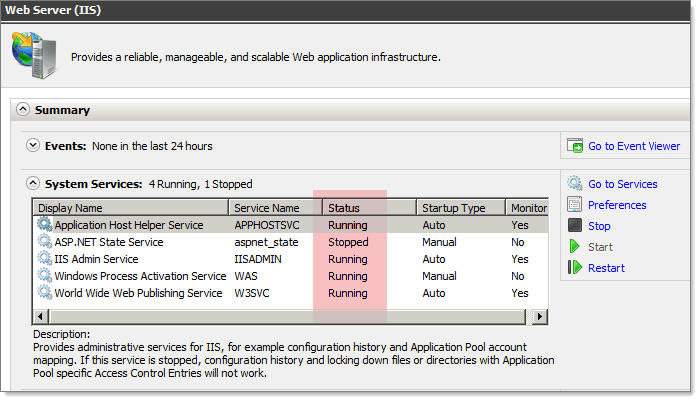Screen dimensions: 699x400
Task: Click the Preferences list icon
Action: [x=575, y=204]
